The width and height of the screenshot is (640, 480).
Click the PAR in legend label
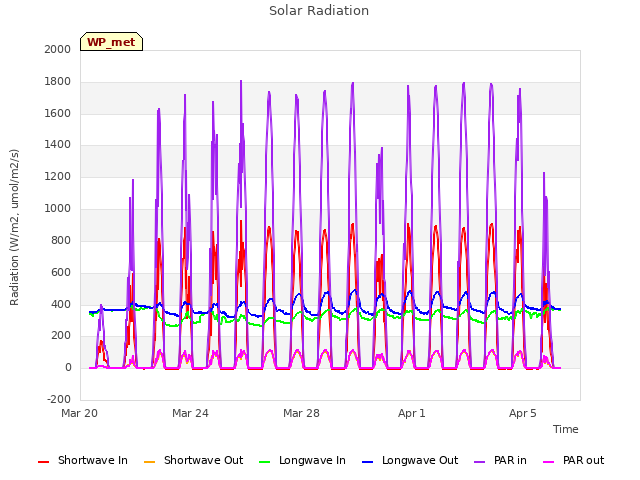pyautogui.click(x=510, y=460)
